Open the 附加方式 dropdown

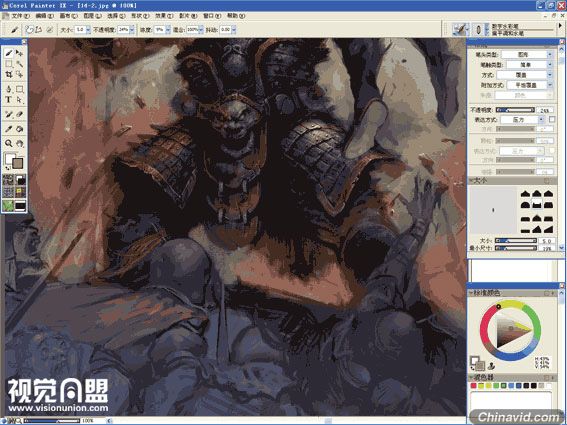(529, 85)
